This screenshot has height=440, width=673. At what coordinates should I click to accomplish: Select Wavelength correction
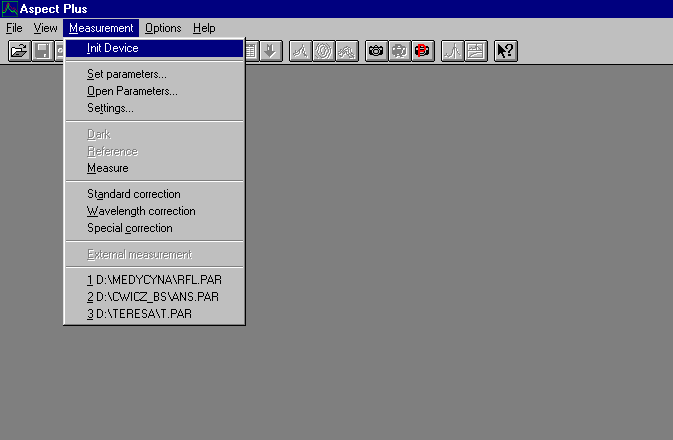coord(141,211)
